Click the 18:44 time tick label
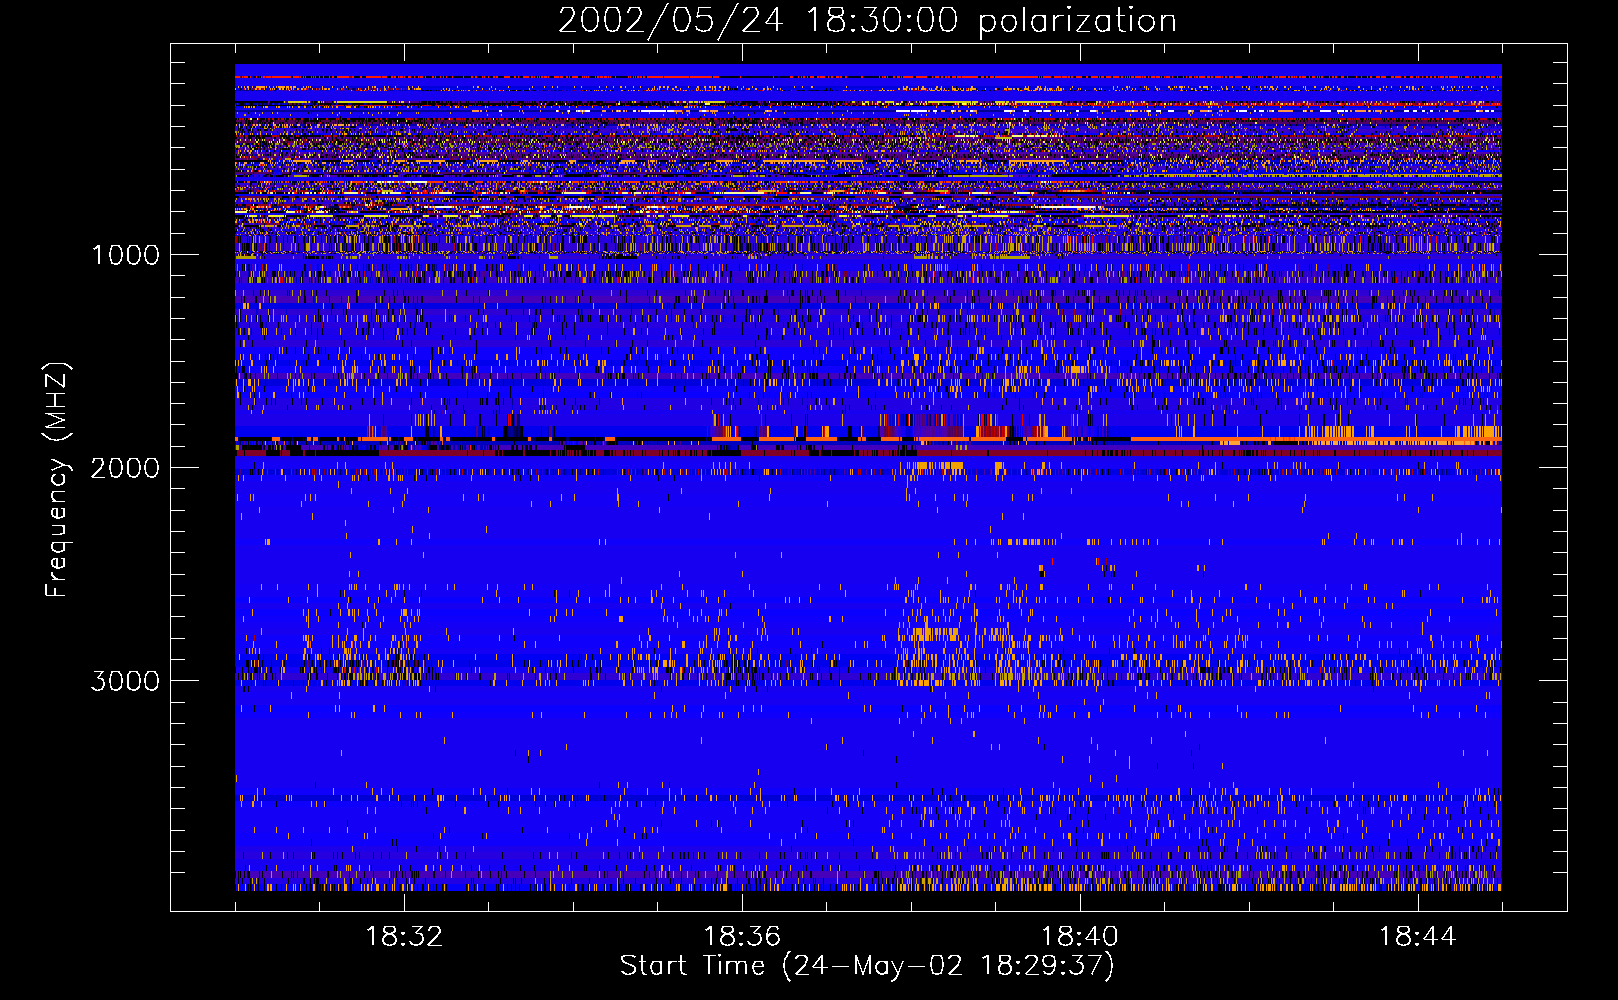This screenshot has height=1000, width=1618. click(x=1418, y=937)
